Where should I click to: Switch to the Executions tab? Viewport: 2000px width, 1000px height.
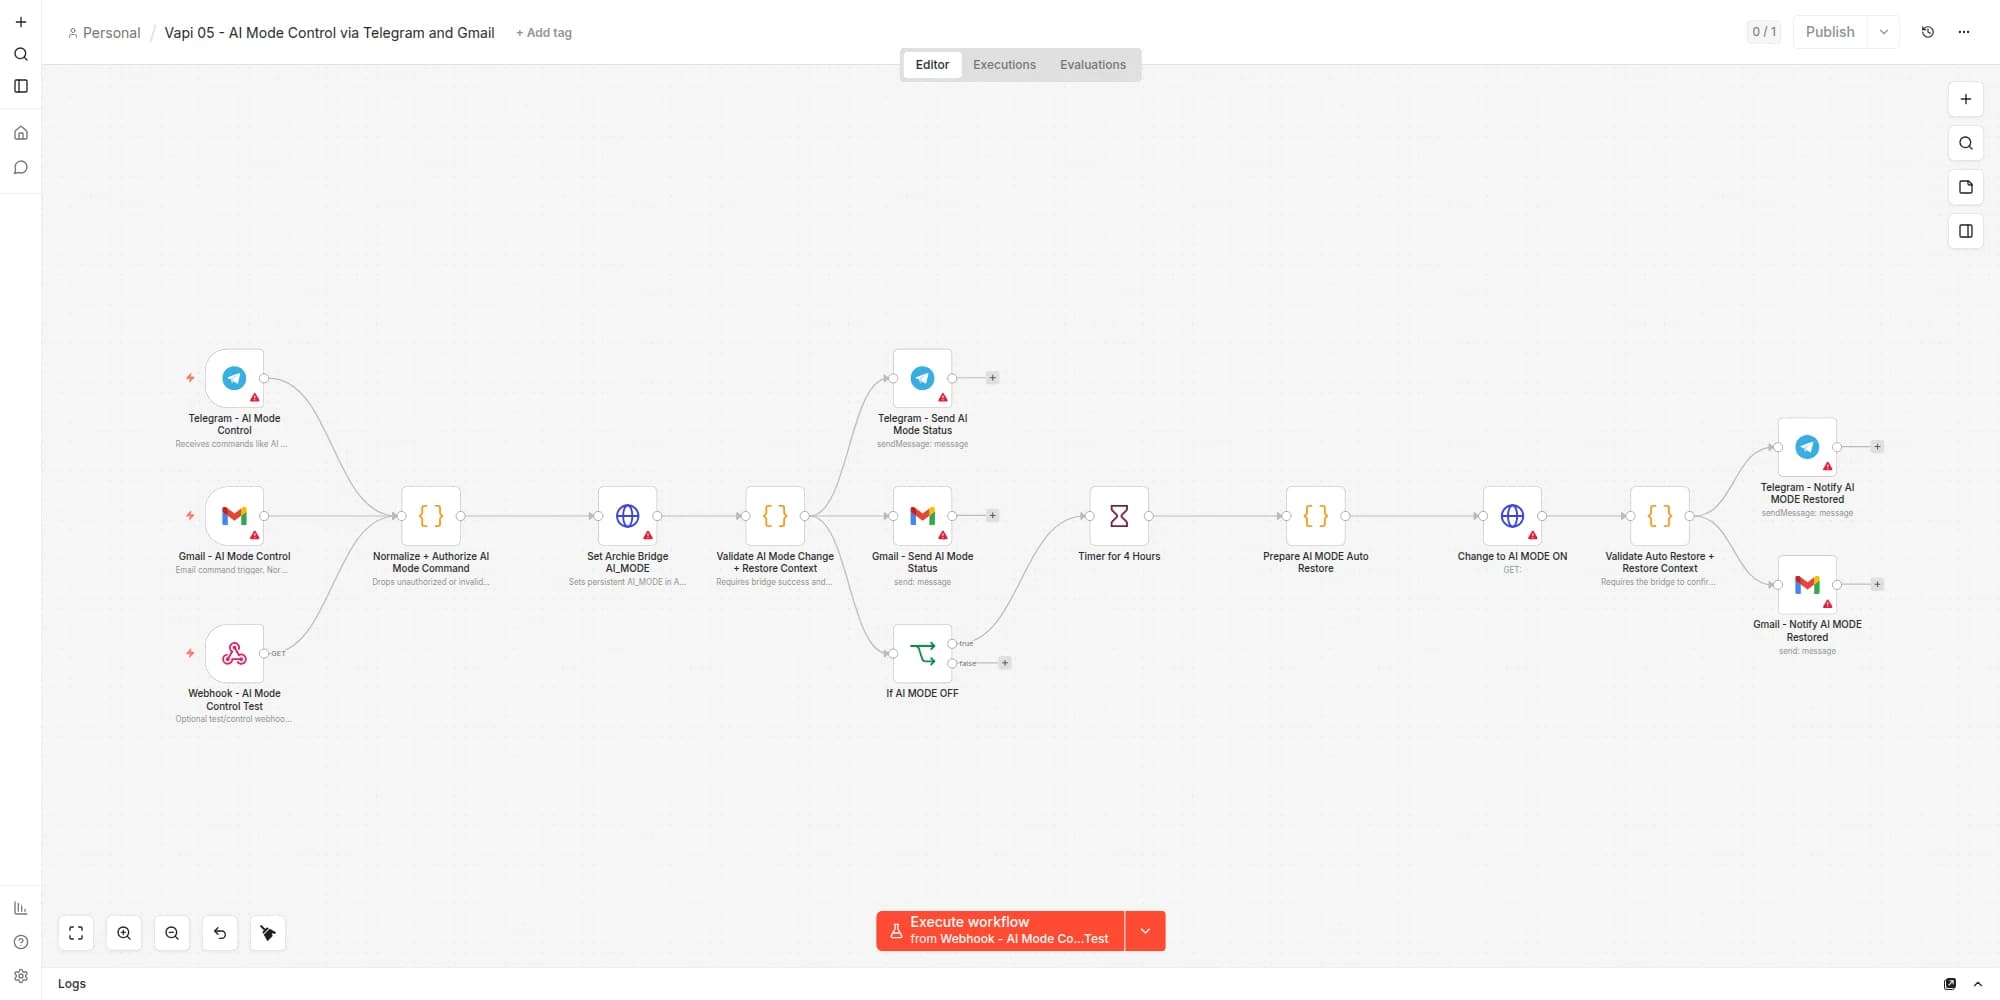tap(1004, 65)
